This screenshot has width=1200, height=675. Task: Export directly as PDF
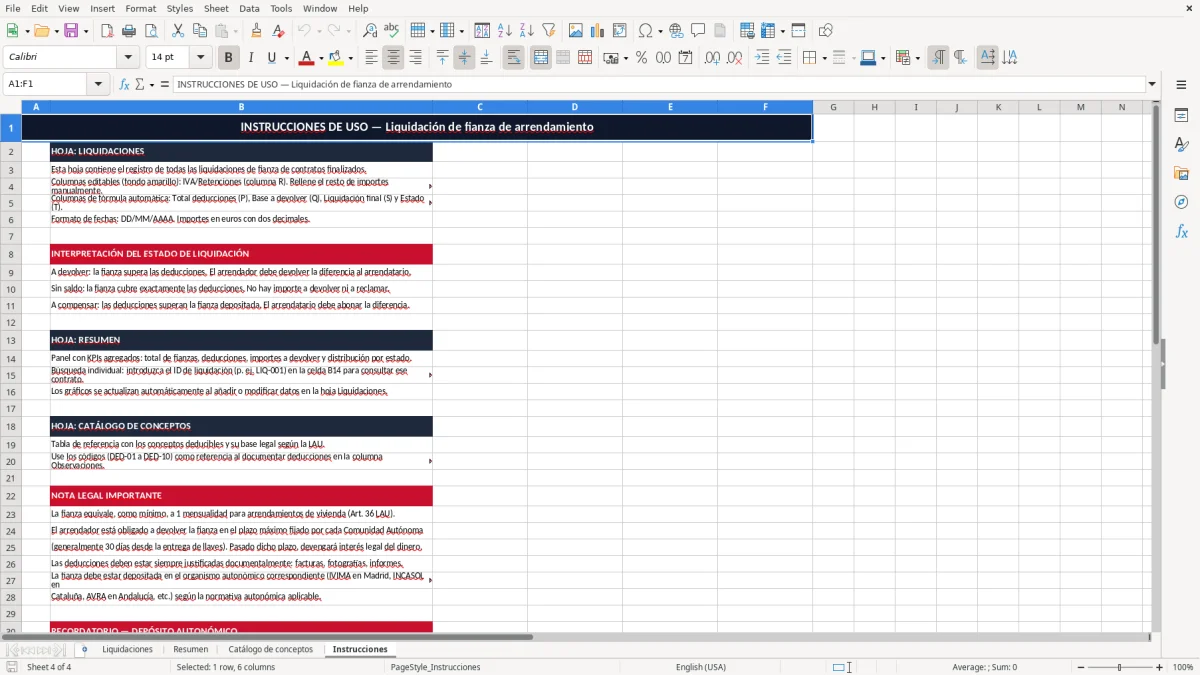(107, 31)
